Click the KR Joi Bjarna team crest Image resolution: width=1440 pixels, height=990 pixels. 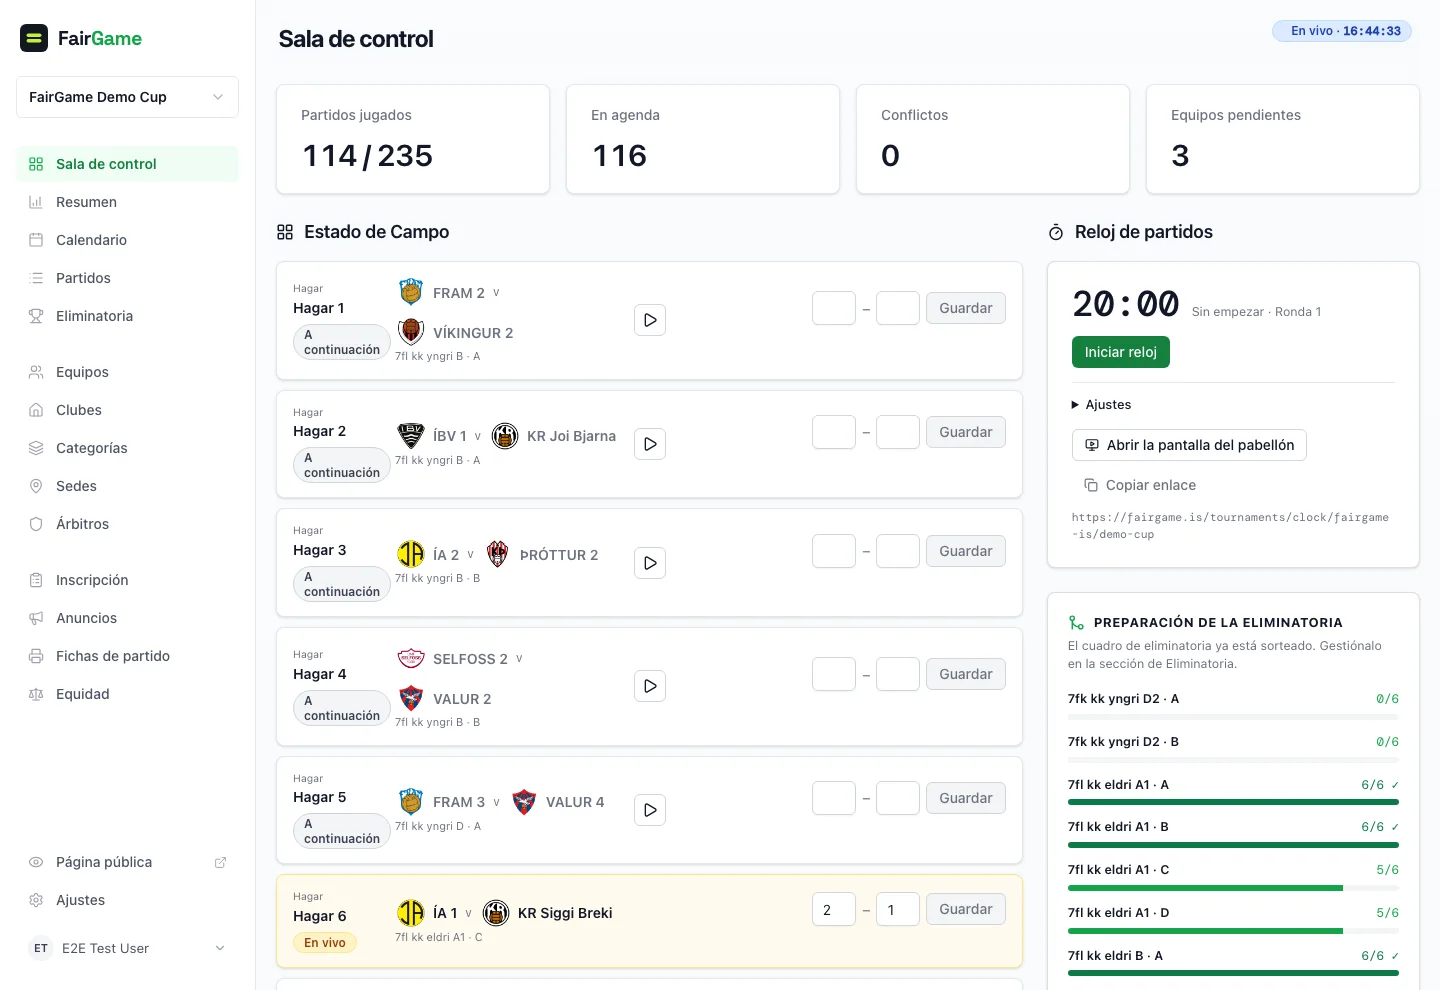(505, 436)
